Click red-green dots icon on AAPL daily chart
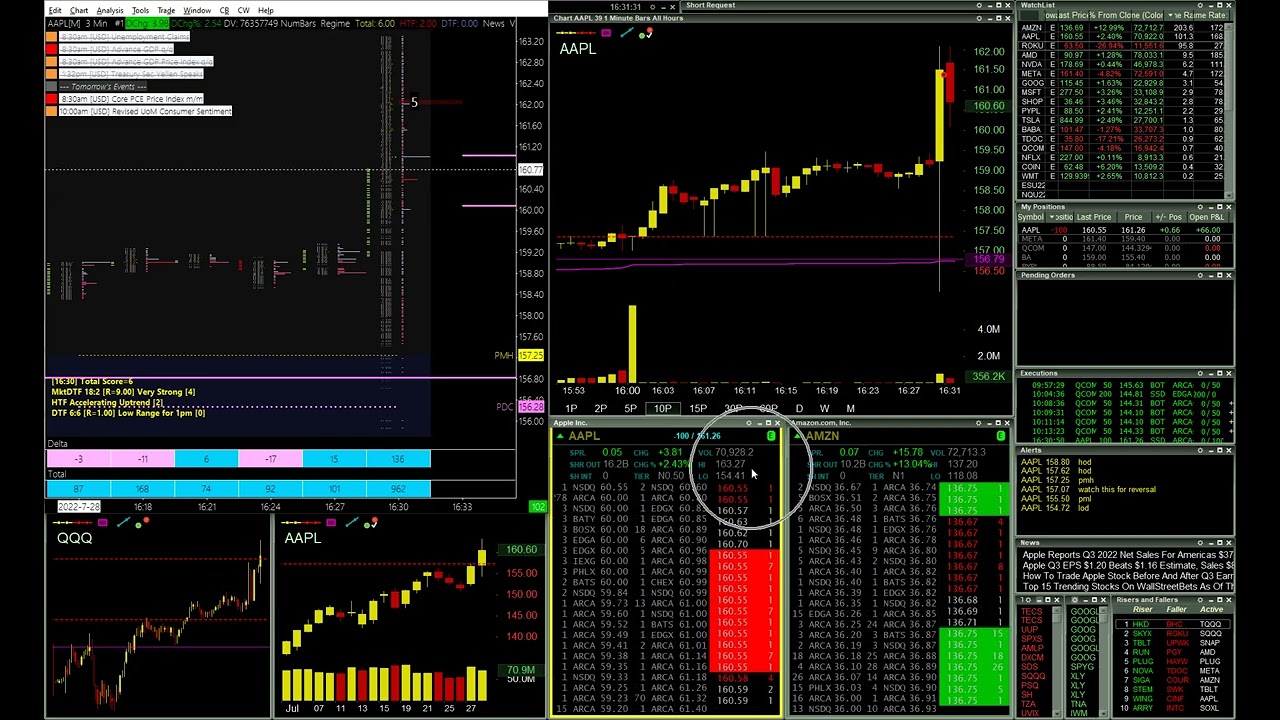1280x720 pixels. coord(372,523)
